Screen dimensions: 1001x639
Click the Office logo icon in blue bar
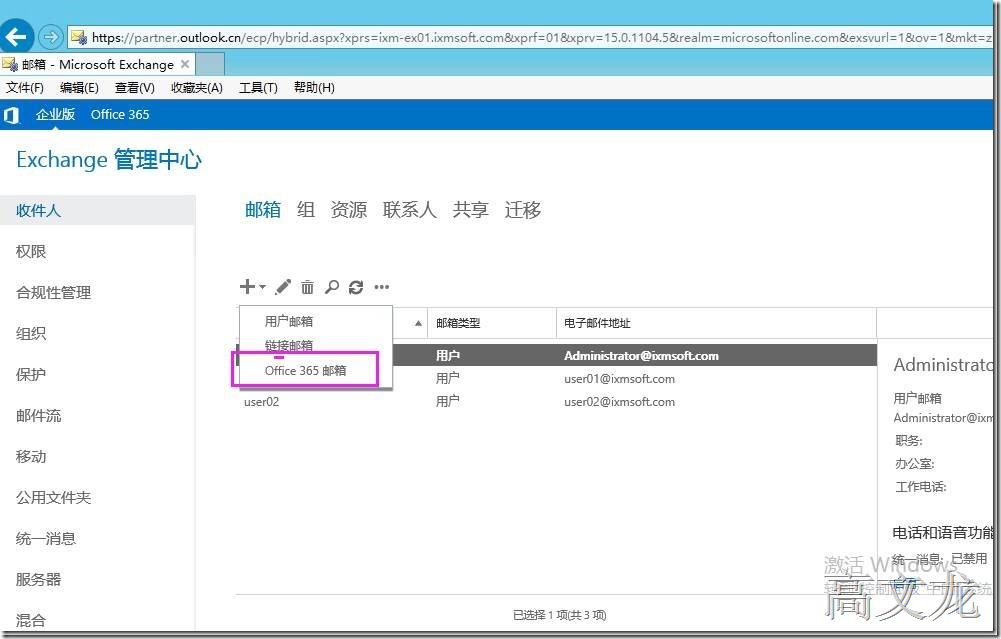point(11,115)
